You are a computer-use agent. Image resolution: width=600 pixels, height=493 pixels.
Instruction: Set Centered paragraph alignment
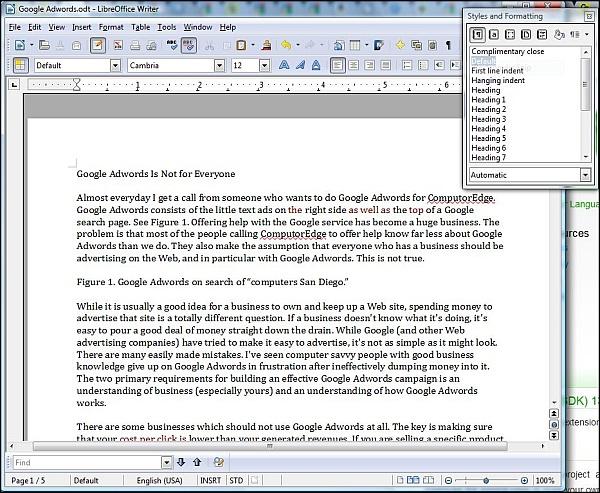(x=354, y=65)
